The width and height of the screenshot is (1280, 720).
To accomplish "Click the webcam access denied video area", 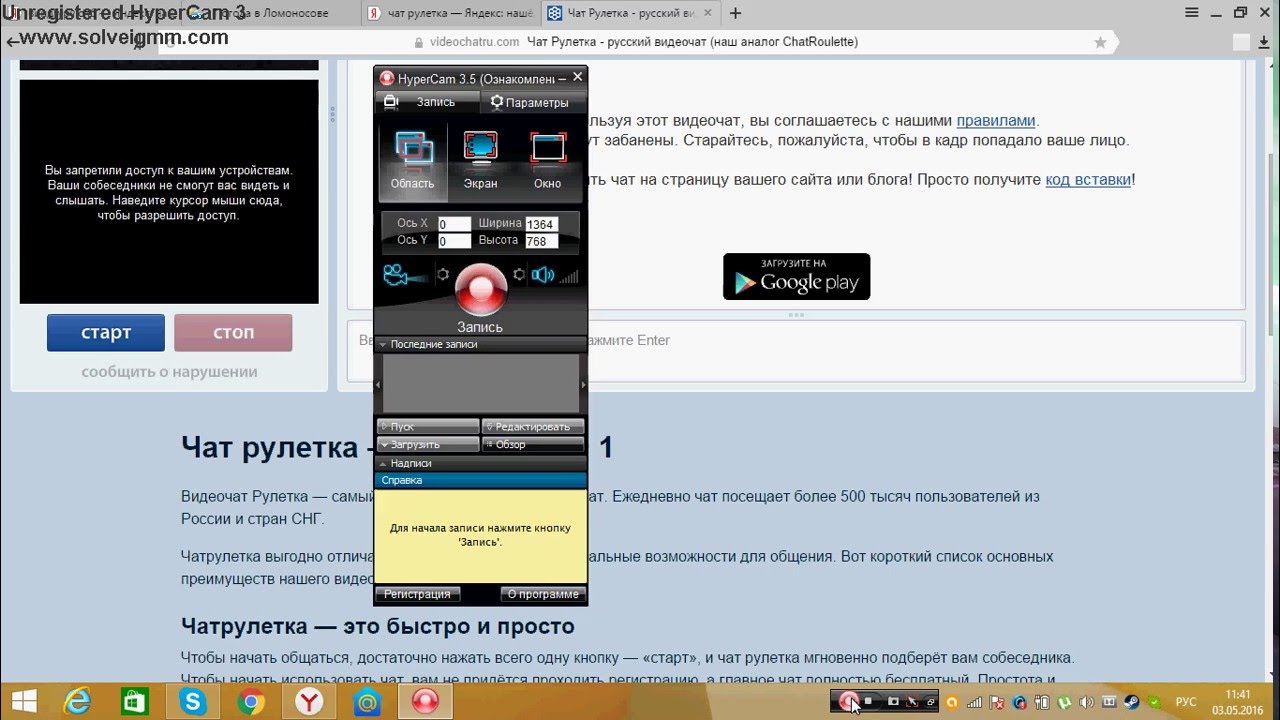I will point(169,192).
